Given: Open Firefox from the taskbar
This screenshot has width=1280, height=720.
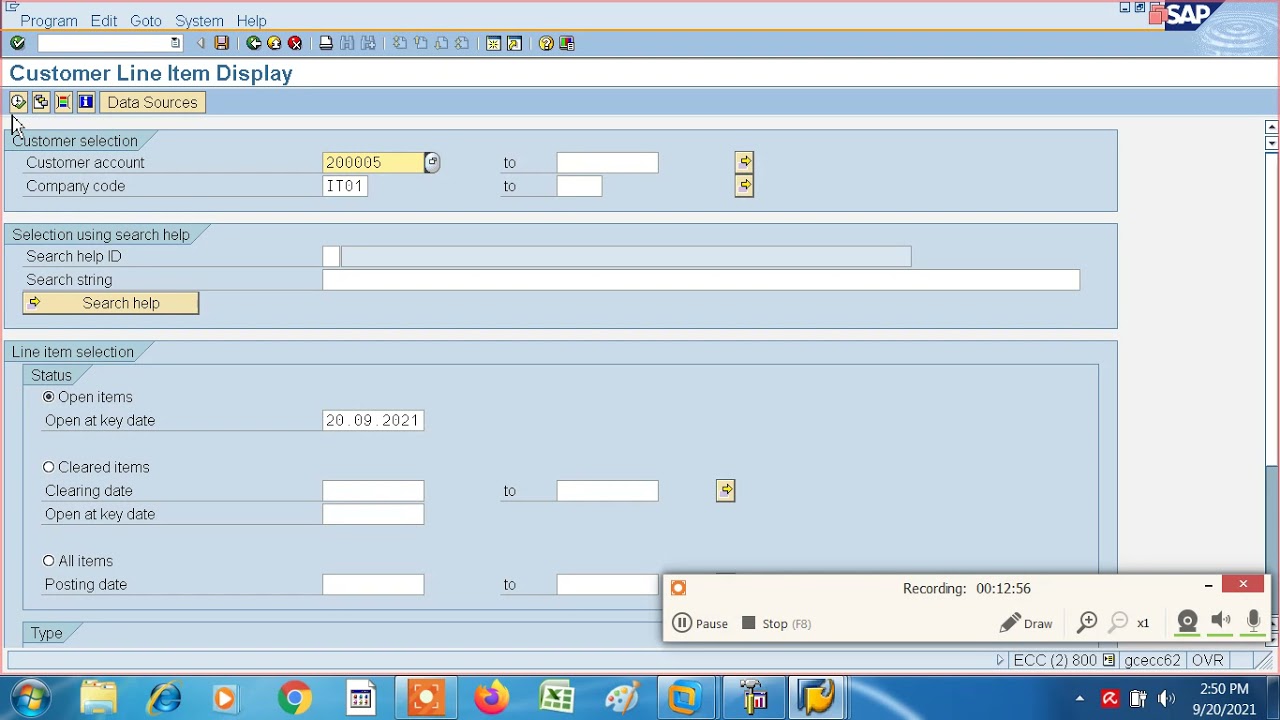Looking at the screenshot, I should point(491,698).
